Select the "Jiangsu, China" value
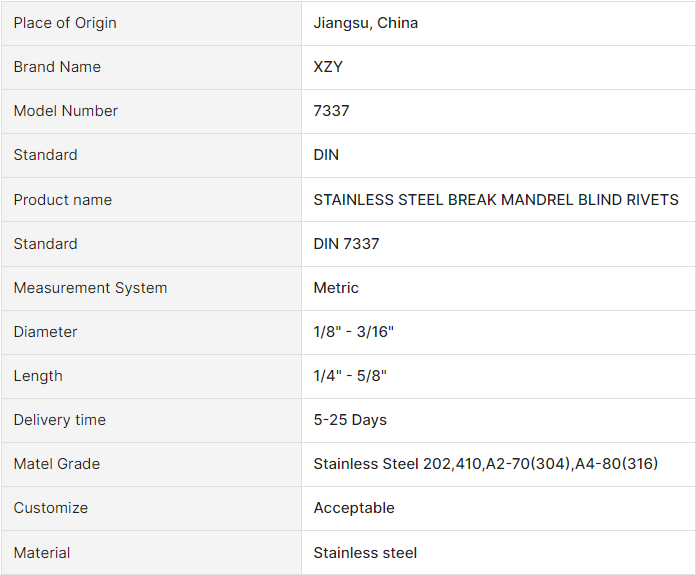This screenshot has height=575, width=696. 366,23
